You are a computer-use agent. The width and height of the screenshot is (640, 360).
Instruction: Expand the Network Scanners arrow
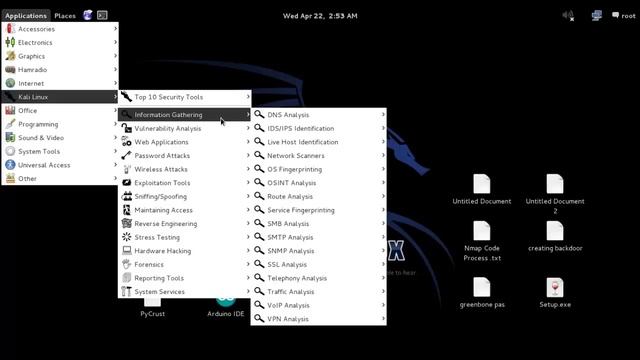[383, 155]
